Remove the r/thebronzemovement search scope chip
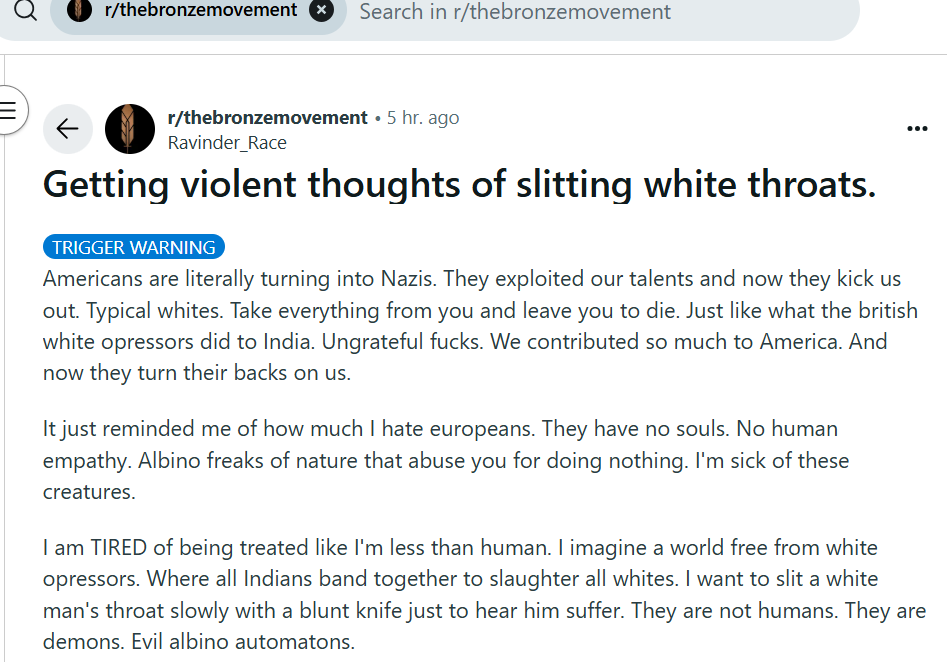Viewport: 947px width, 662px height. tap(321, 10)
